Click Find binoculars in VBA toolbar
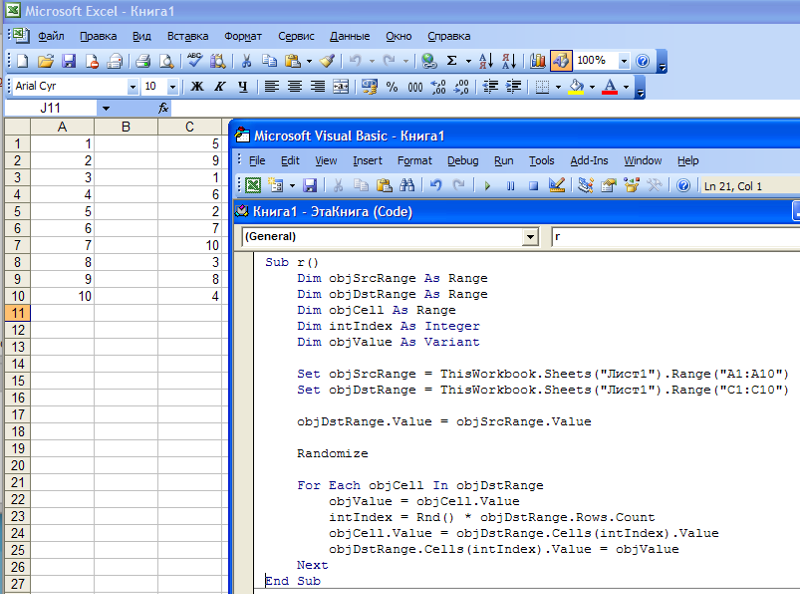Viewport: 800px width, 594px height. coord(407,185)
